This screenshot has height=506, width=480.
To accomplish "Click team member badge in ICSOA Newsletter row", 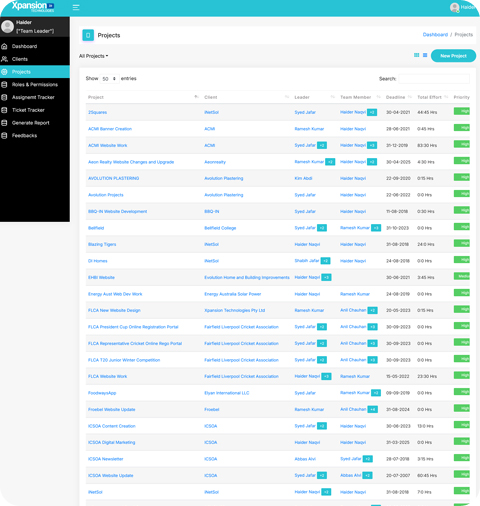I will [x=368, y=459].
